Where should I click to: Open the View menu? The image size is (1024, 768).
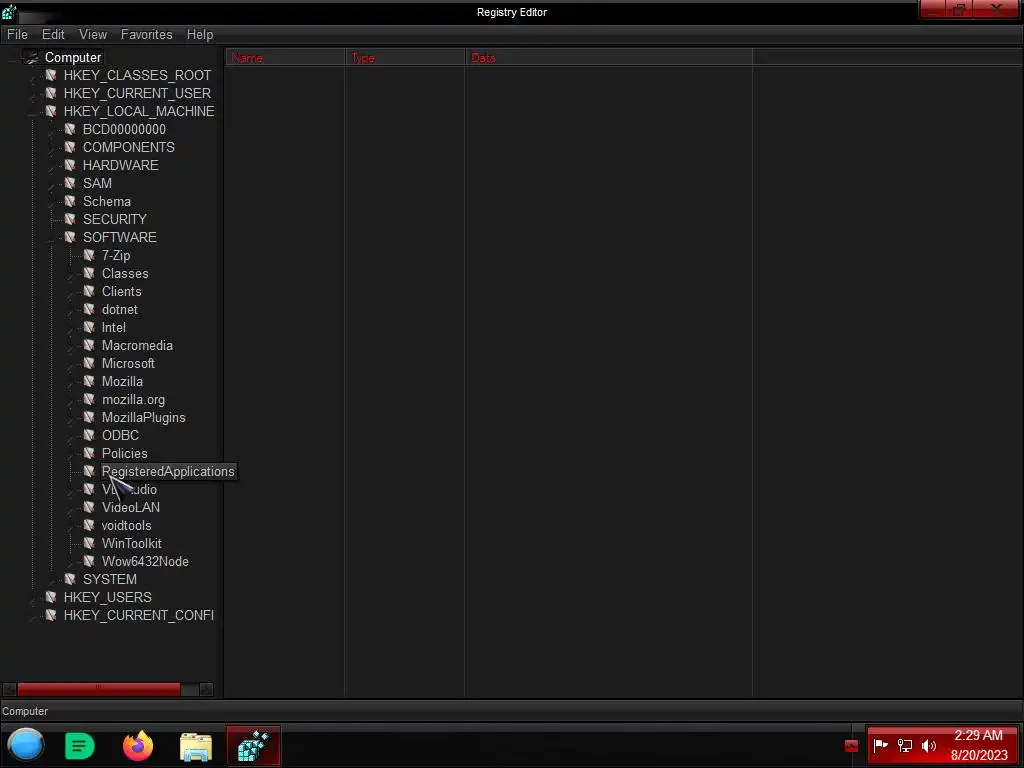[93, 34]
